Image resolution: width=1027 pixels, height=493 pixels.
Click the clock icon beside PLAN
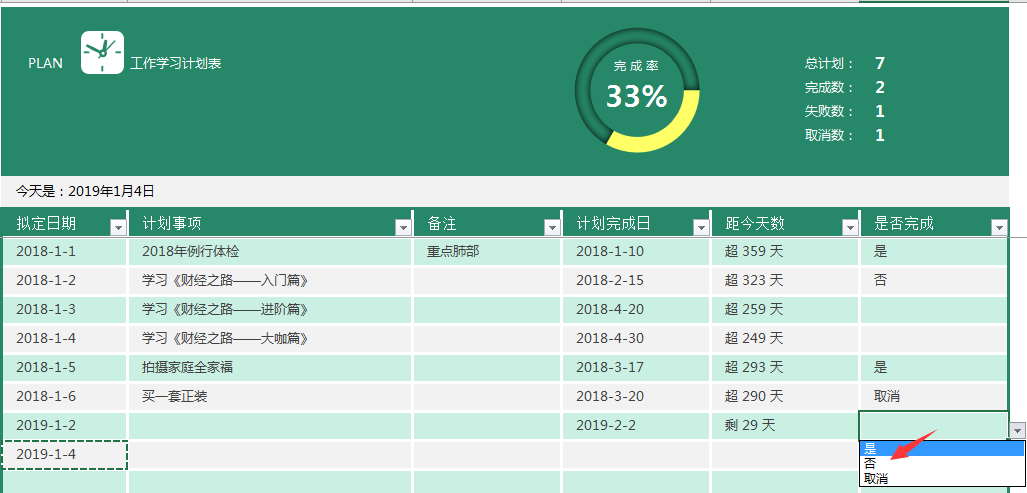coord(102,52)
